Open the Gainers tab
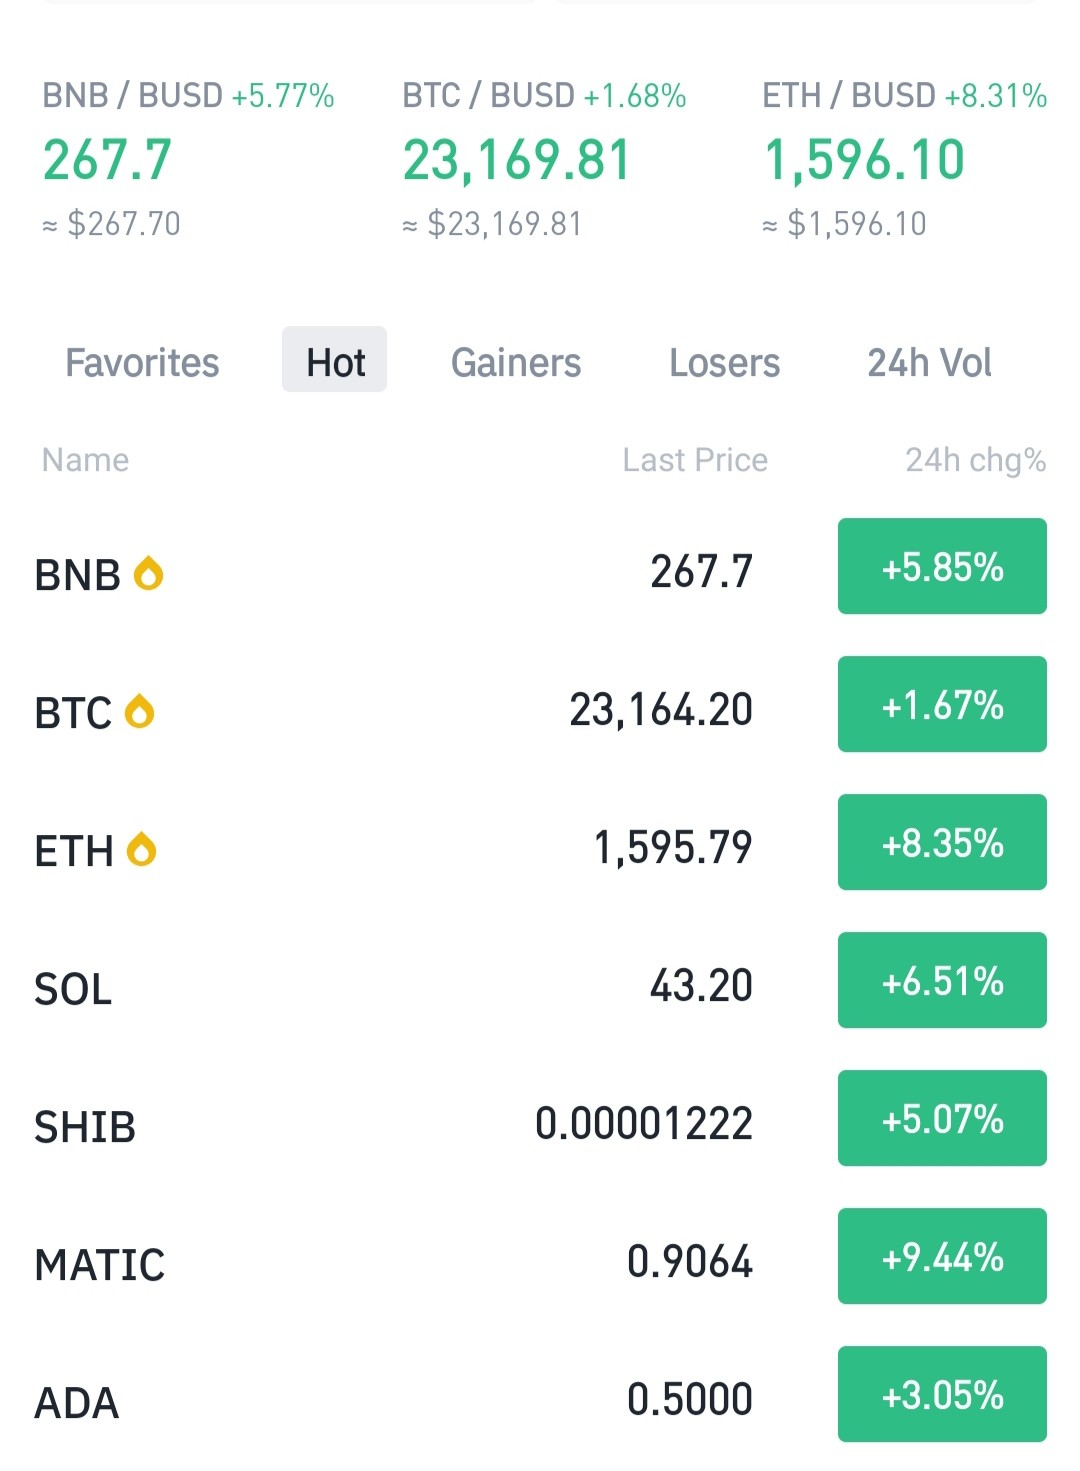Image resolution: width=1080 pixels, height=1471 pixels. point(516,363)
